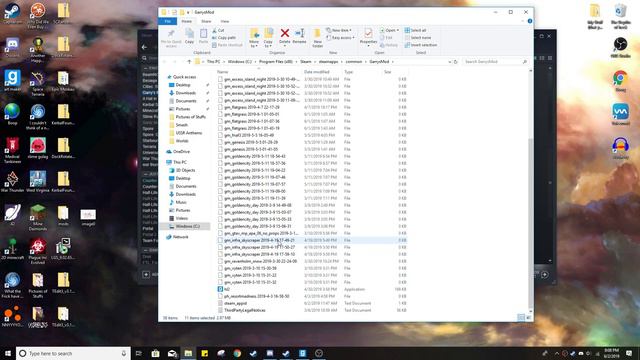This screenshot has height=360, width=640.
Task: Switch to the Share ribbon tab
Action: click(206, 21)
